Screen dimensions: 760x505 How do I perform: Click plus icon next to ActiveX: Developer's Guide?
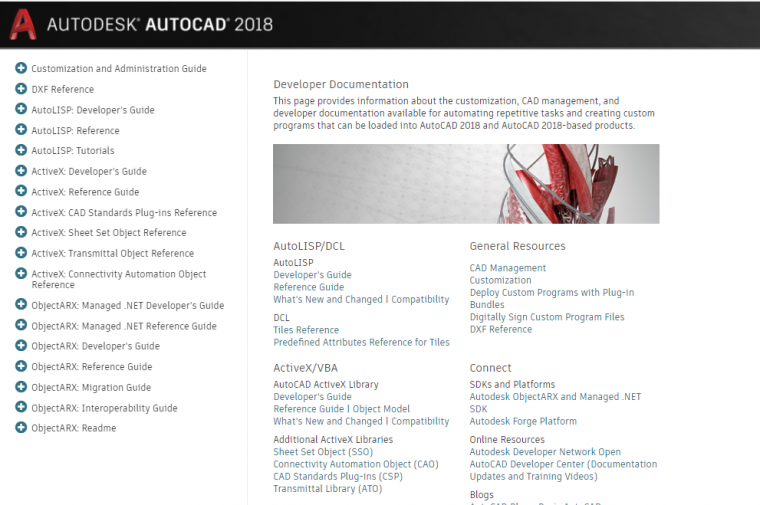[21, 171]
